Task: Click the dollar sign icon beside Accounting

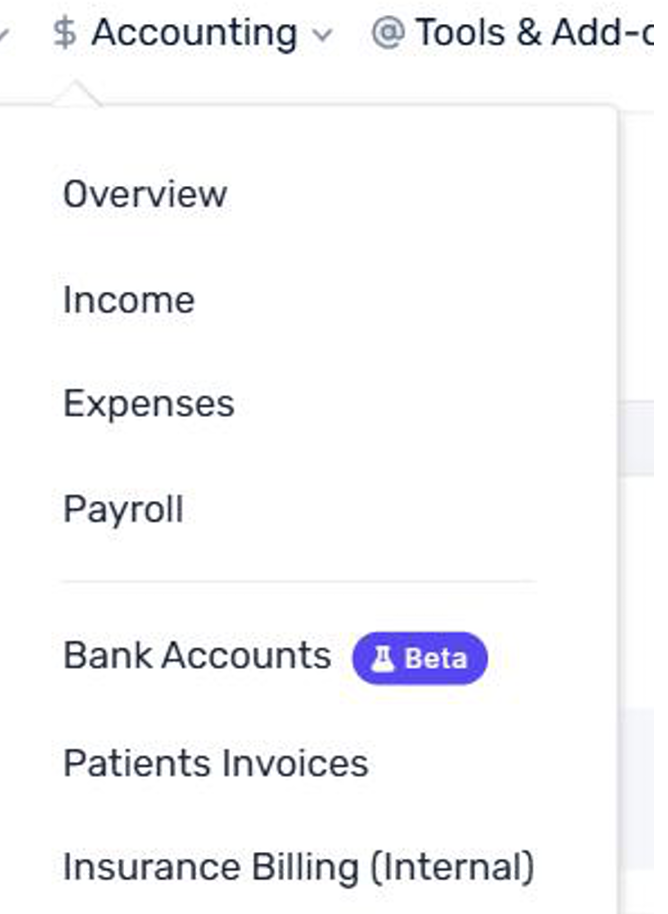Action: 65,33
